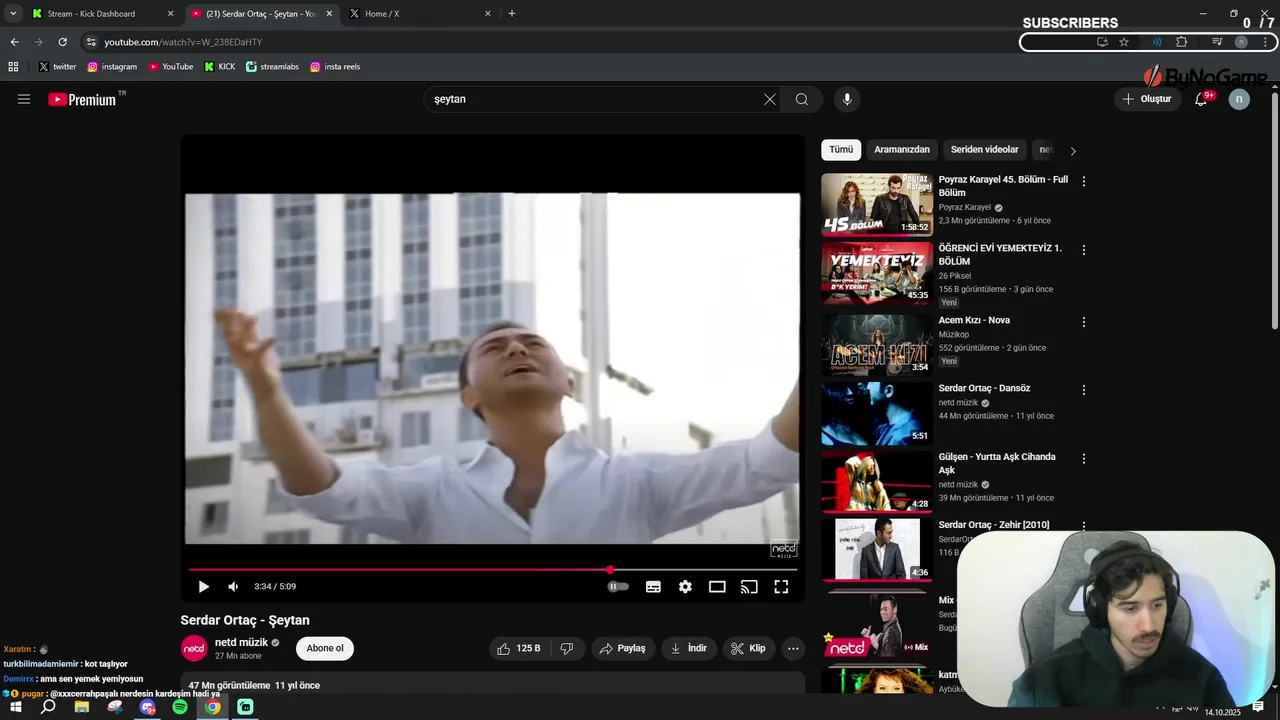Screen dimensions: 1280x720
Task: Select the Seriden videolar filter chip
Action: point(985,150)
